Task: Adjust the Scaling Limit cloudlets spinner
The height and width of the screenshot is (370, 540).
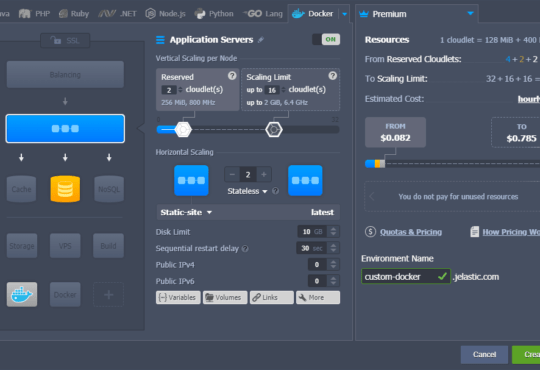Action: coord(283,90)
